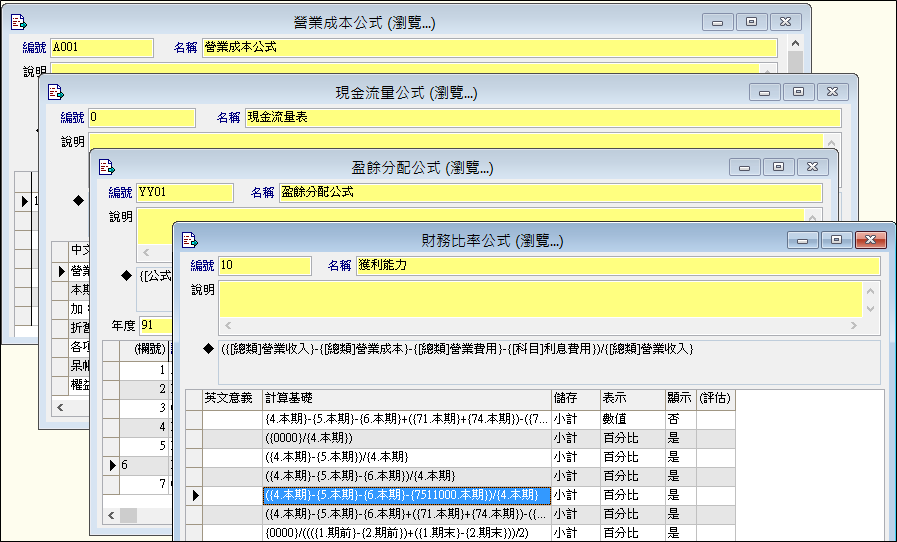Click the 營業成本公式 window title icon

(x=18, y=22)
